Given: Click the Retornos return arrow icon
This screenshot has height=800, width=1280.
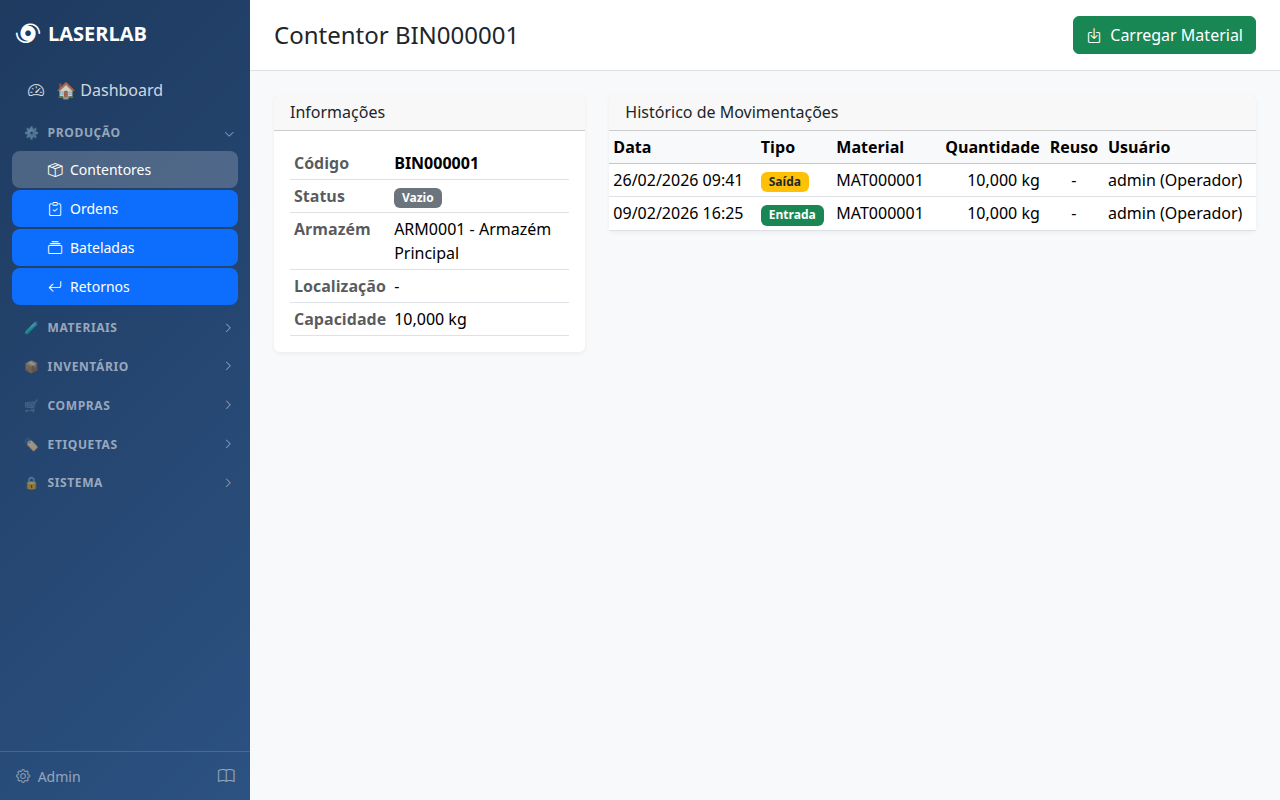Looking at the screenshot, I should [x=55, y=287].
